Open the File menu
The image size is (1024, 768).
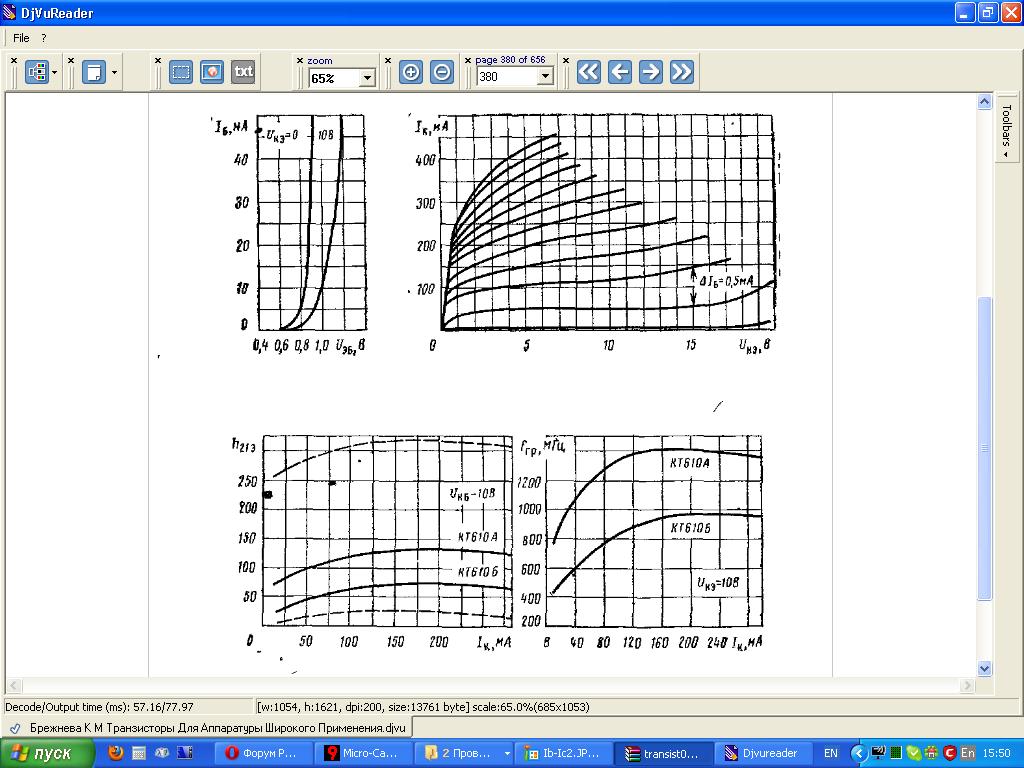tap(21, 38)
